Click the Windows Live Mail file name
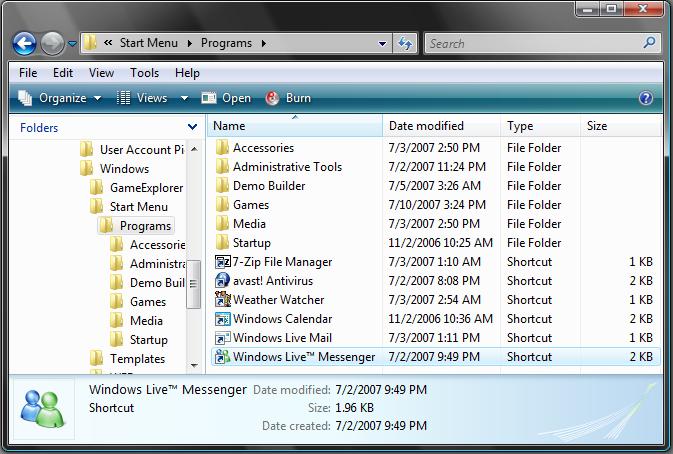Viewport: 673px width, 454px height. (282, 338)
